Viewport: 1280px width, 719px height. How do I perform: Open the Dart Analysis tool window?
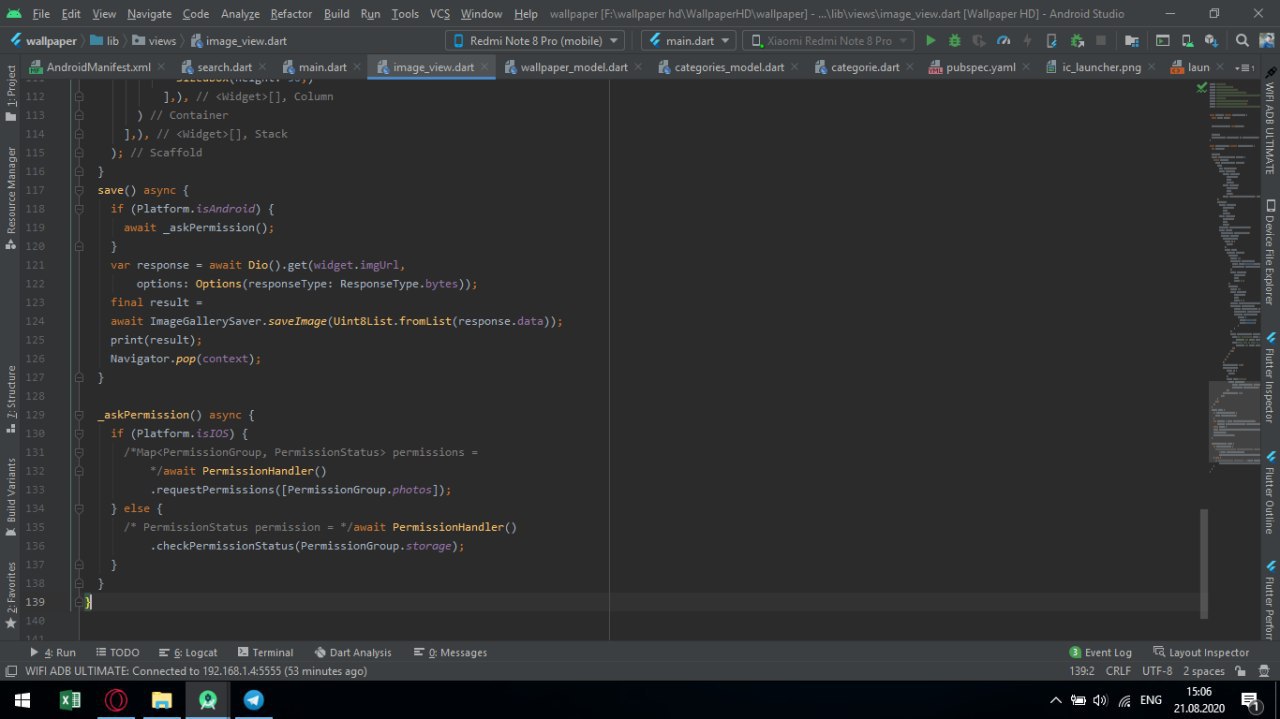click(x=353, y=652)
